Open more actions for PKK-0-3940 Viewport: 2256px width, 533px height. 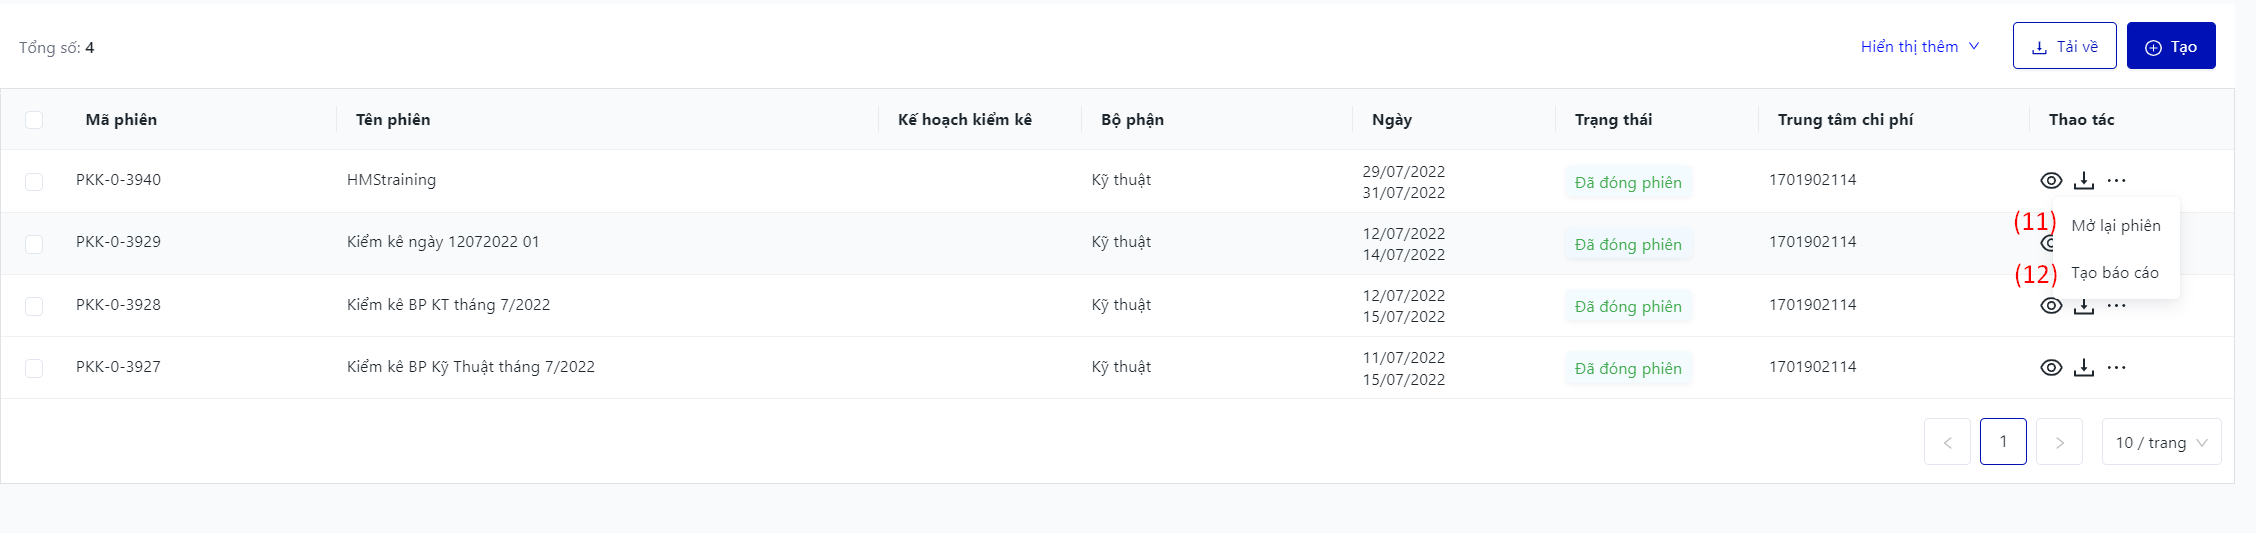[x=2117, y=181]
